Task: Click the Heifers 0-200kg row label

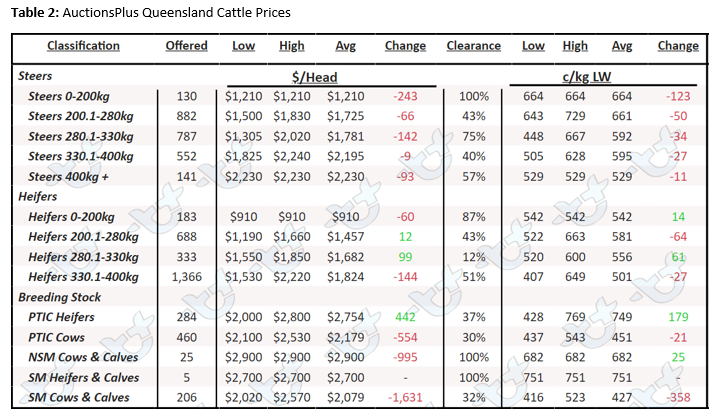Action: pos(71,217)
